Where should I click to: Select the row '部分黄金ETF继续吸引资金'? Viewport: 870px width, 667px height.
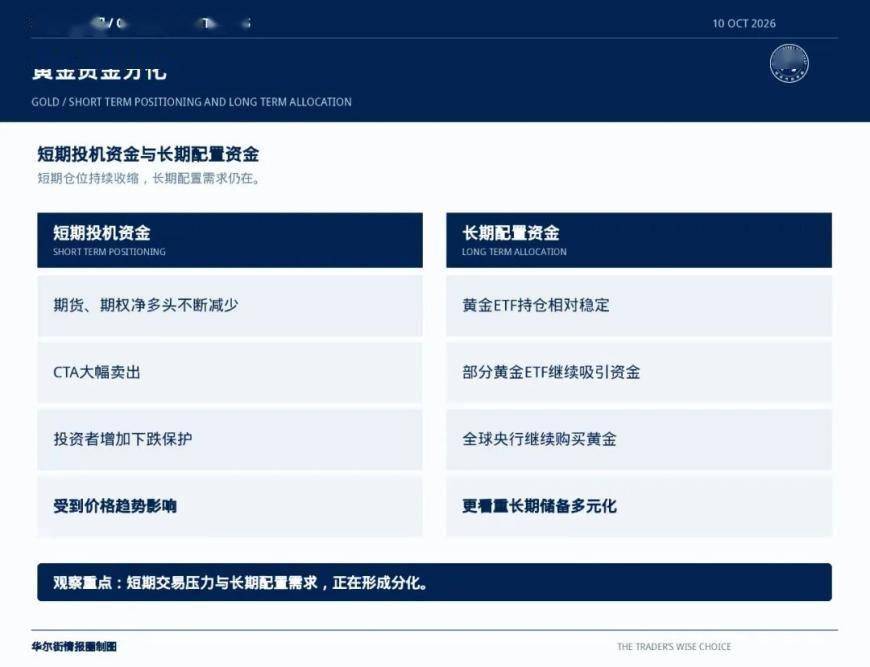pos(639,372)
